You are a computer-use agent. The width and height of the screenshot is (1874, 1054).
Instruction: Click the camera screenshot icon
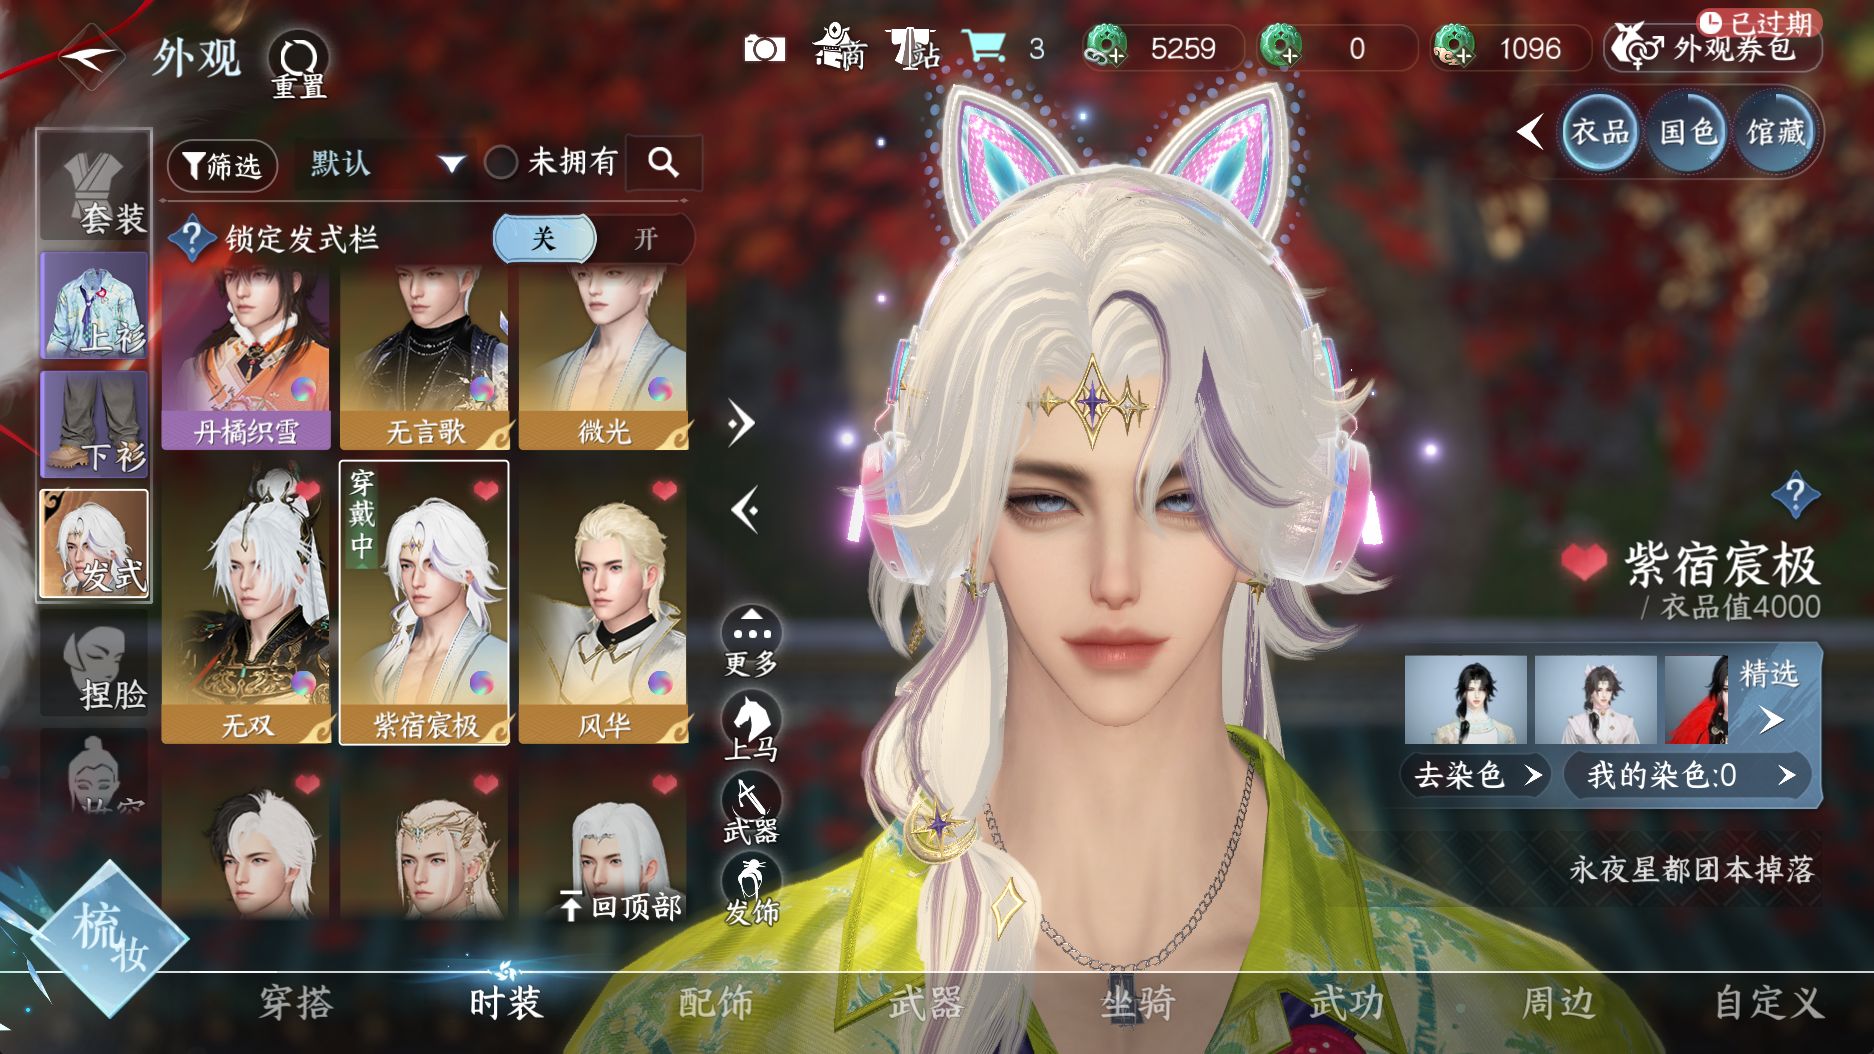[x=764, y=48]
